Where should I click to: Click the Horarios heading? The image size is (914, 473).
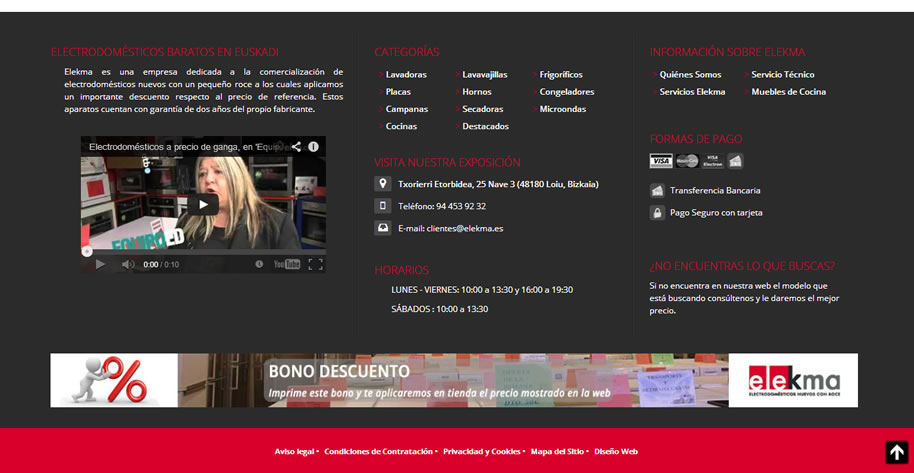402,270
